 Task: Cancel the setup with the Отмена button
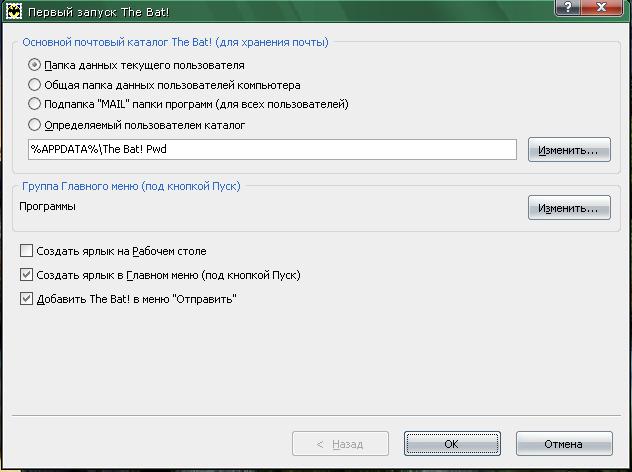[x=564, y=444]
